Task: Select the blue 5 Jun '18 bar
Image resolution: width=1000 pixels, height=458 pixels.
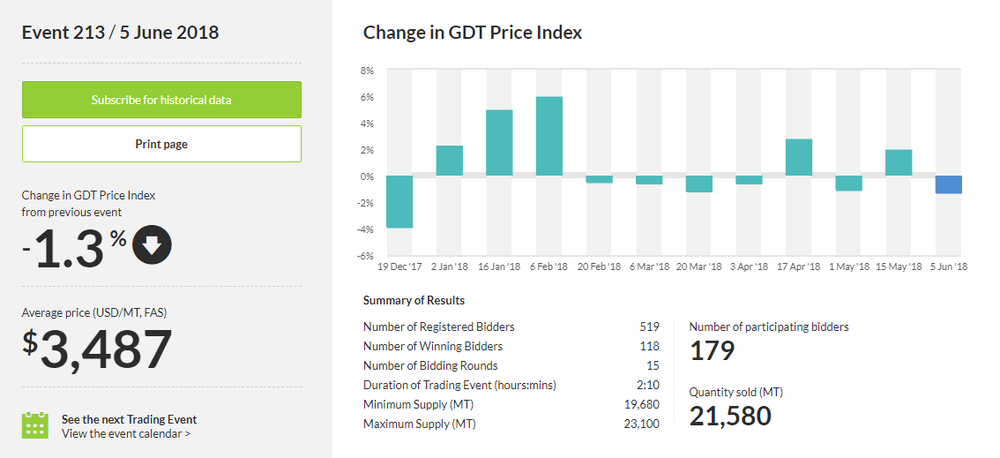Action: [949, 185]
